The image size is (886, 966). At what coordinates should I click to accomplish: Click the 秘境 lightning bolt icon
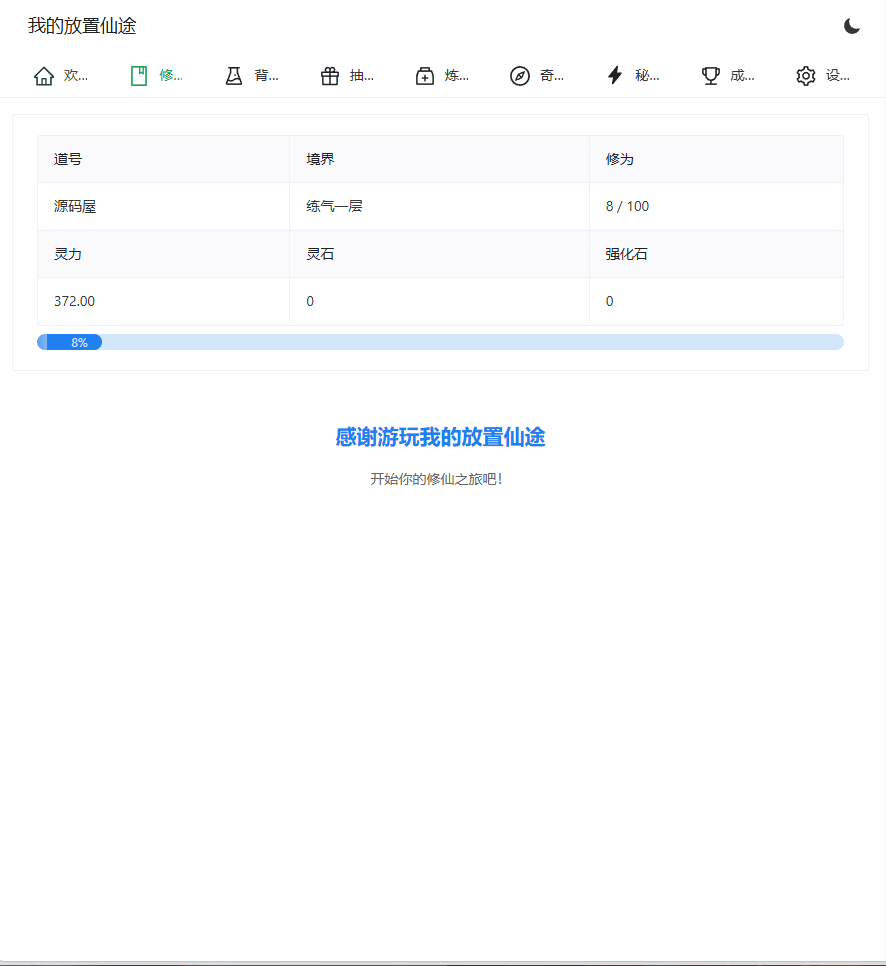pyautogui.click(x=614, y=75)
